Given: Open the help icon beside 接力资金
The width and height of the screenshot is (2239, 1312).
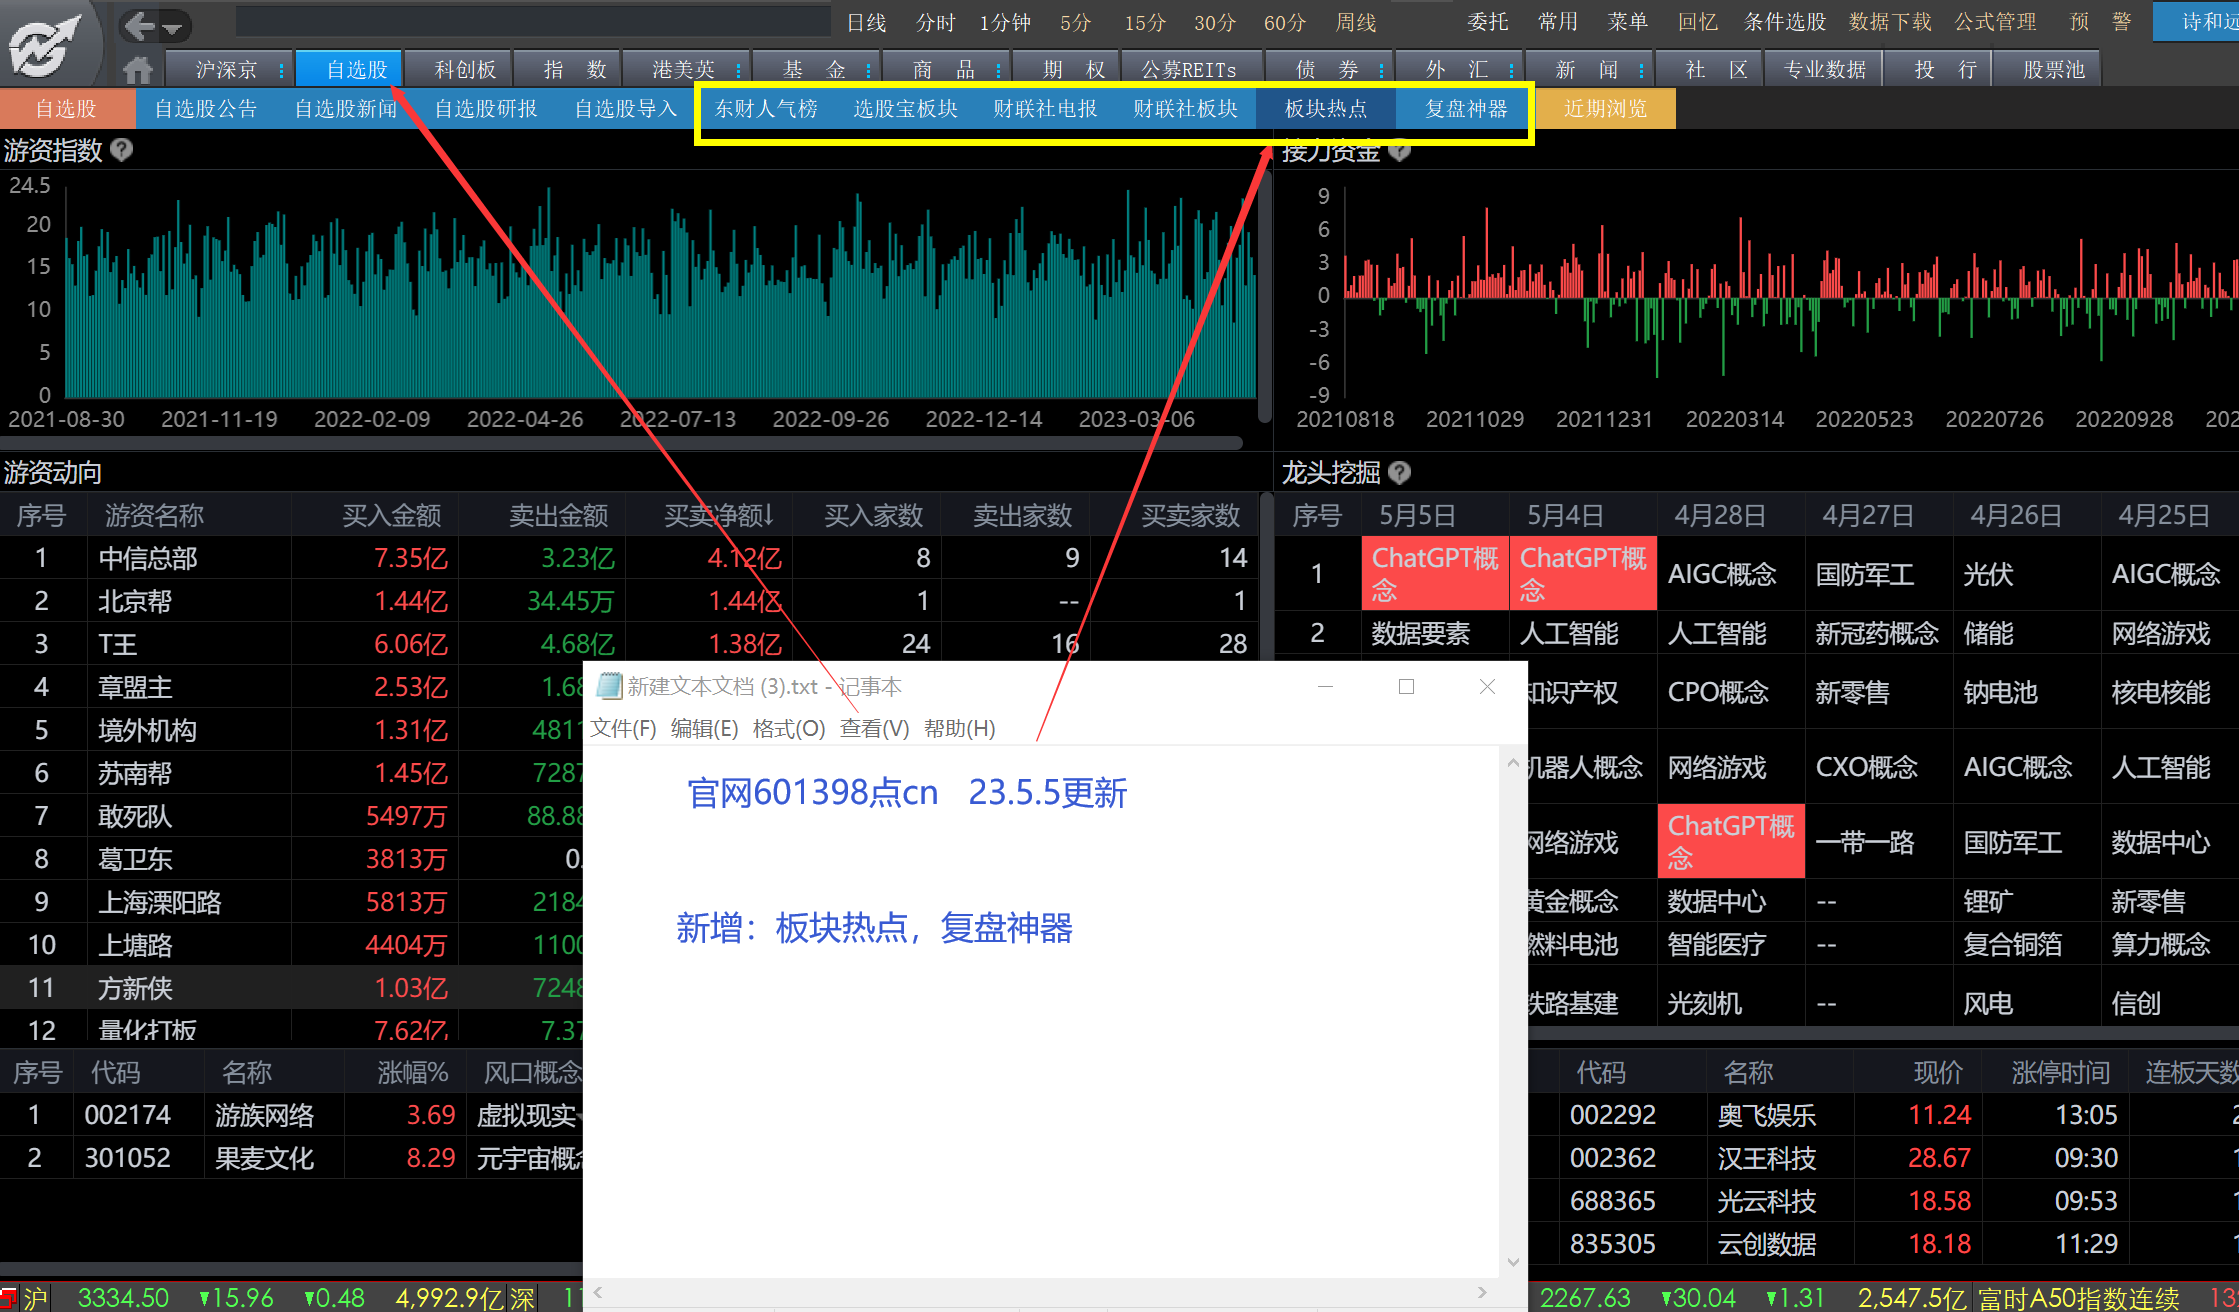Looking at the screenshot, I should pos(1400,151).
